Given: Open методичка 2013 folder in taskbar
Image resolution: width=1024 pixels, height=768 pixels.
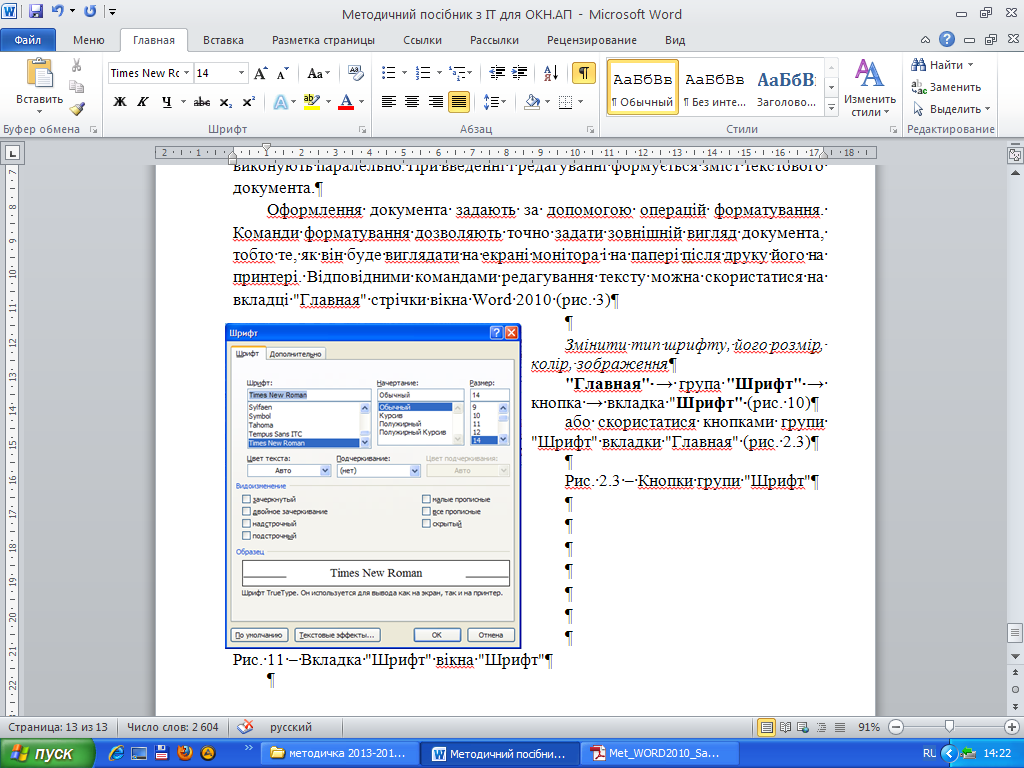Looking at the screenshot, I should [340, 754].
